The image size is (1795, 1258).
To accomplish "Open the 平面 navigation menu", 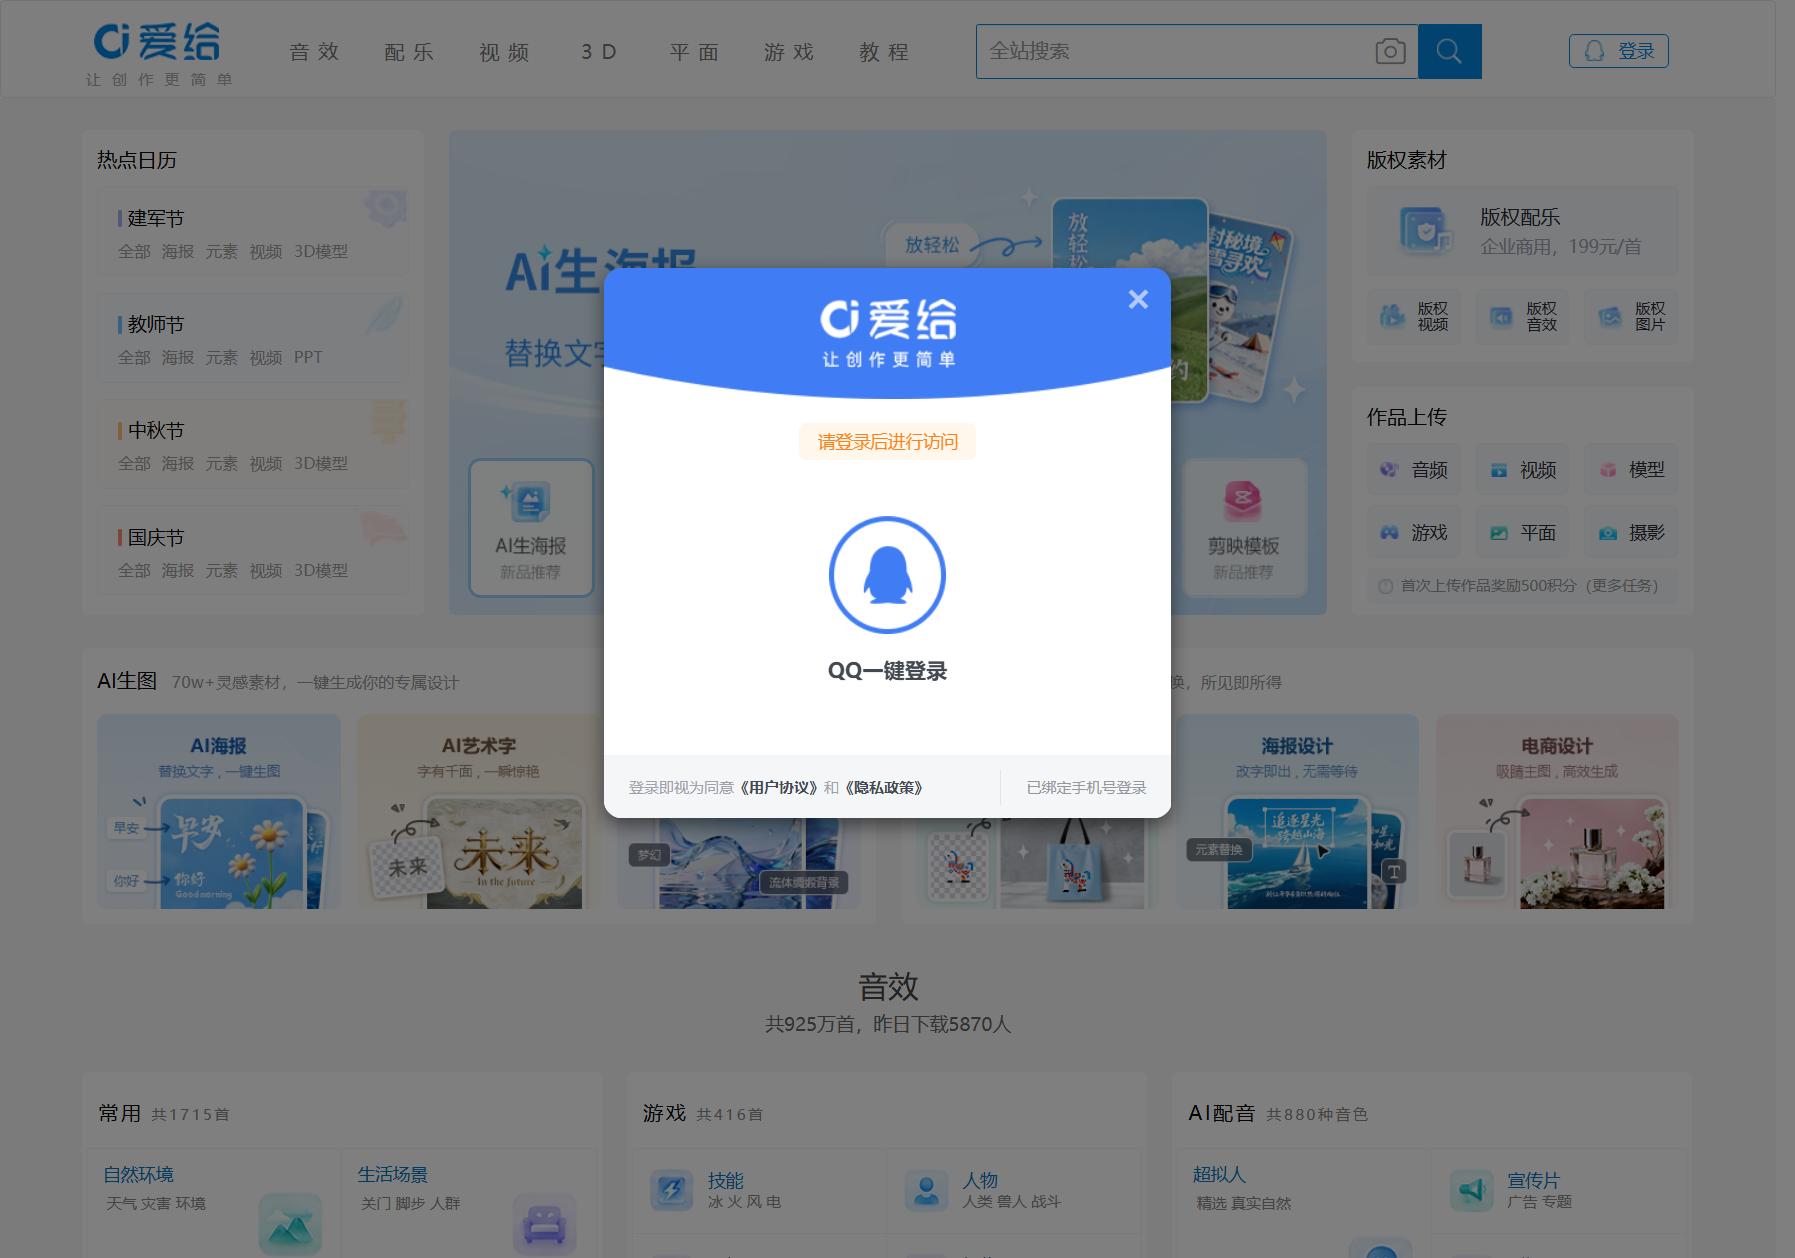I will pos(695,52).
